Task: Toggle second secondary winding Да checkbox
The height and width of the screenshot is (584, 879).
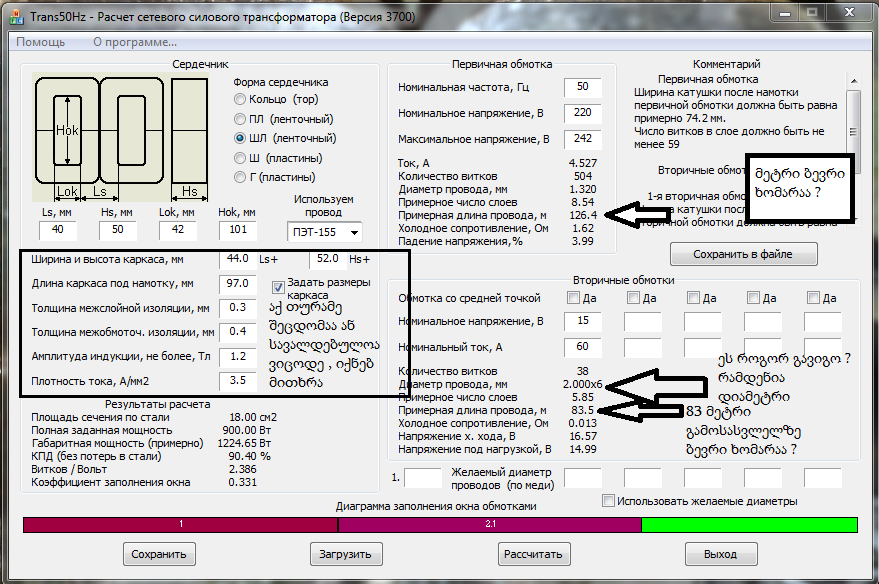Action: point(633,298)
